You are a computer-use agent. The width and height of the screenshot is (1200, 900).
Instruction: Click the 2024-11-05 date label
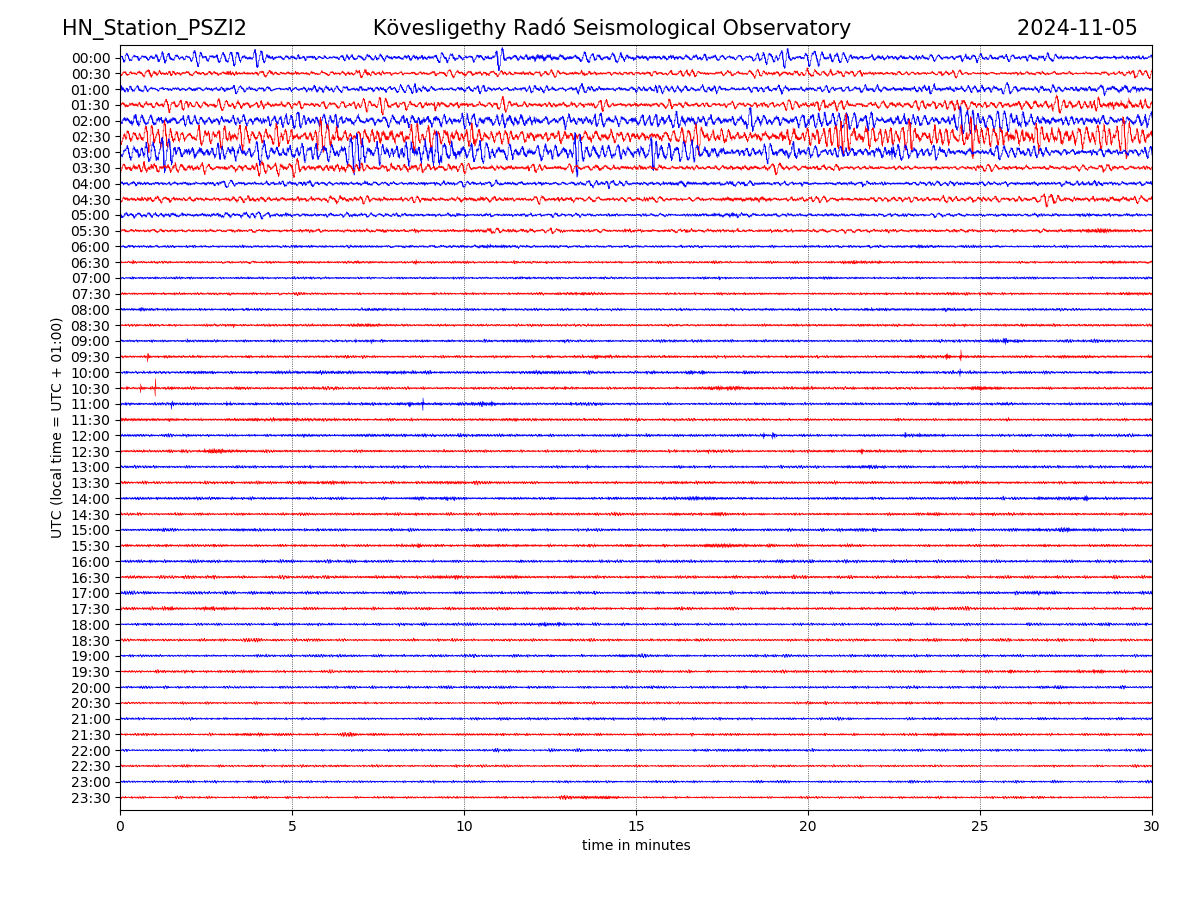tap(1077, 29)
